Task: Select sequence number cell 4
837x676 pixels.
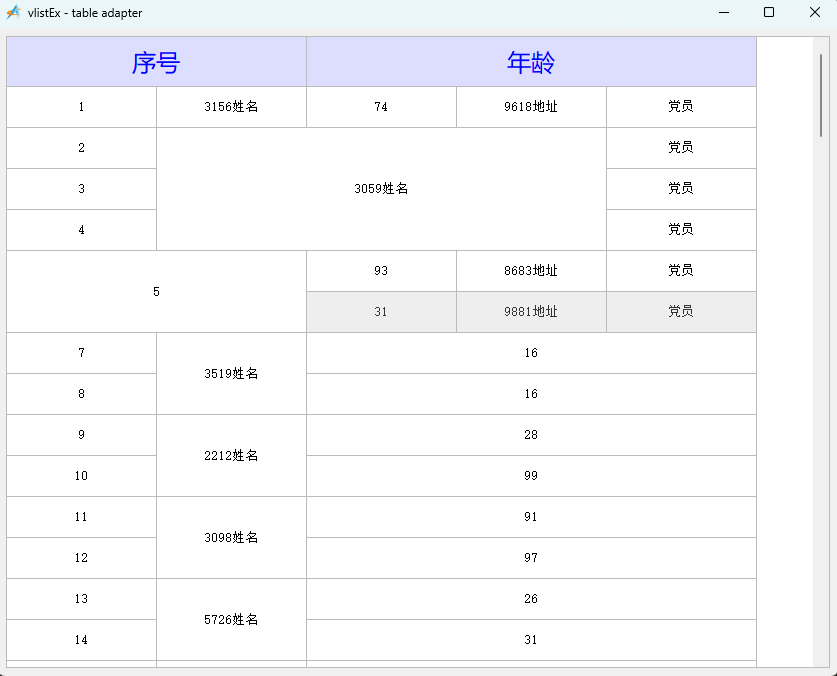Action: 82,230
